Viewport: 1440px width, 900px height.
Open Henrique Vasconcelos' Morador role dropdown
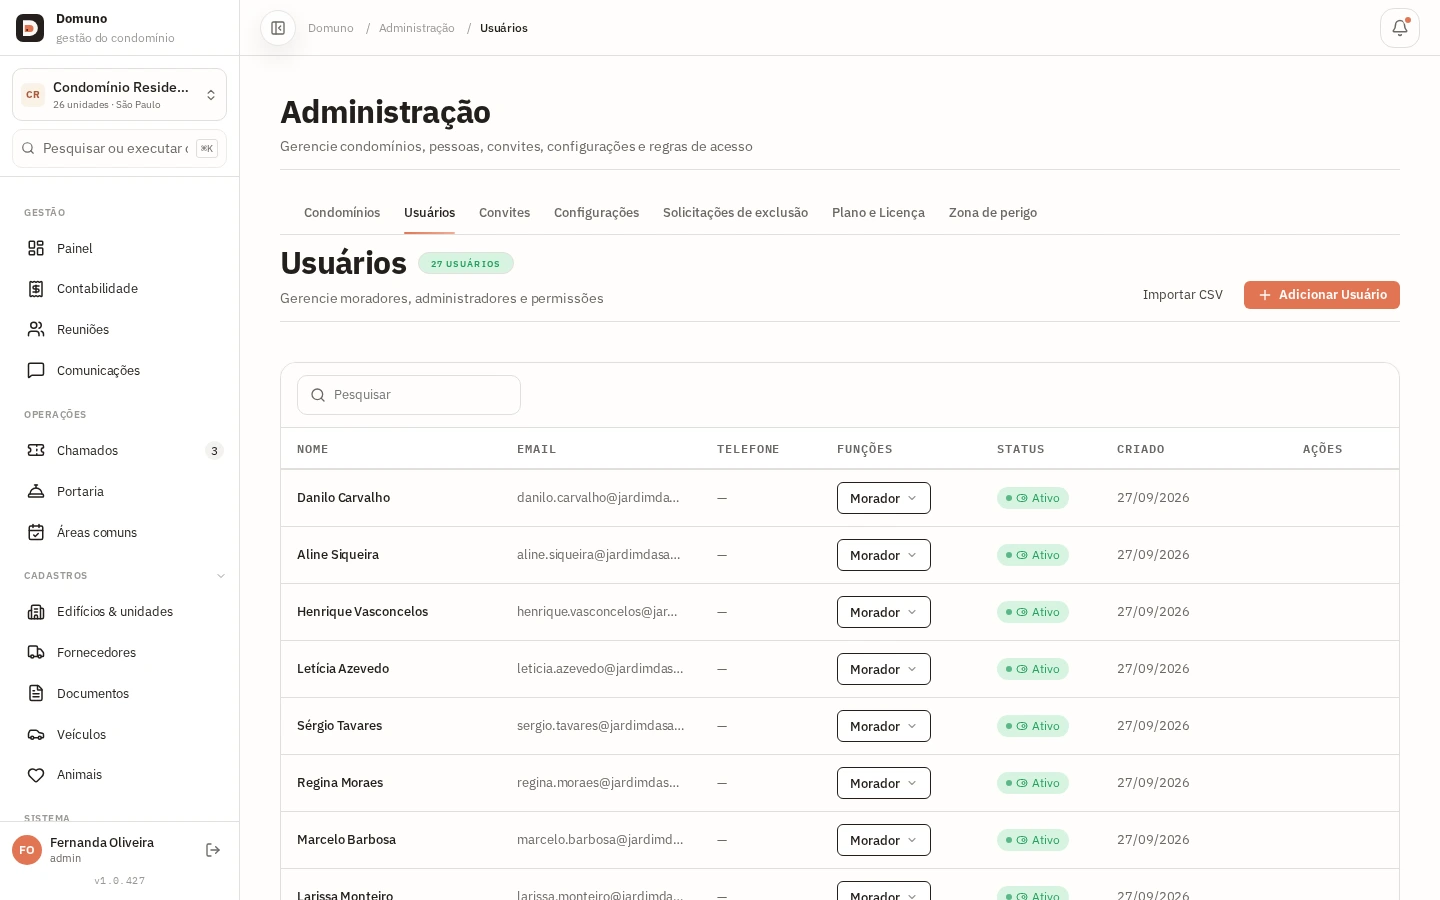click(884, 612)
